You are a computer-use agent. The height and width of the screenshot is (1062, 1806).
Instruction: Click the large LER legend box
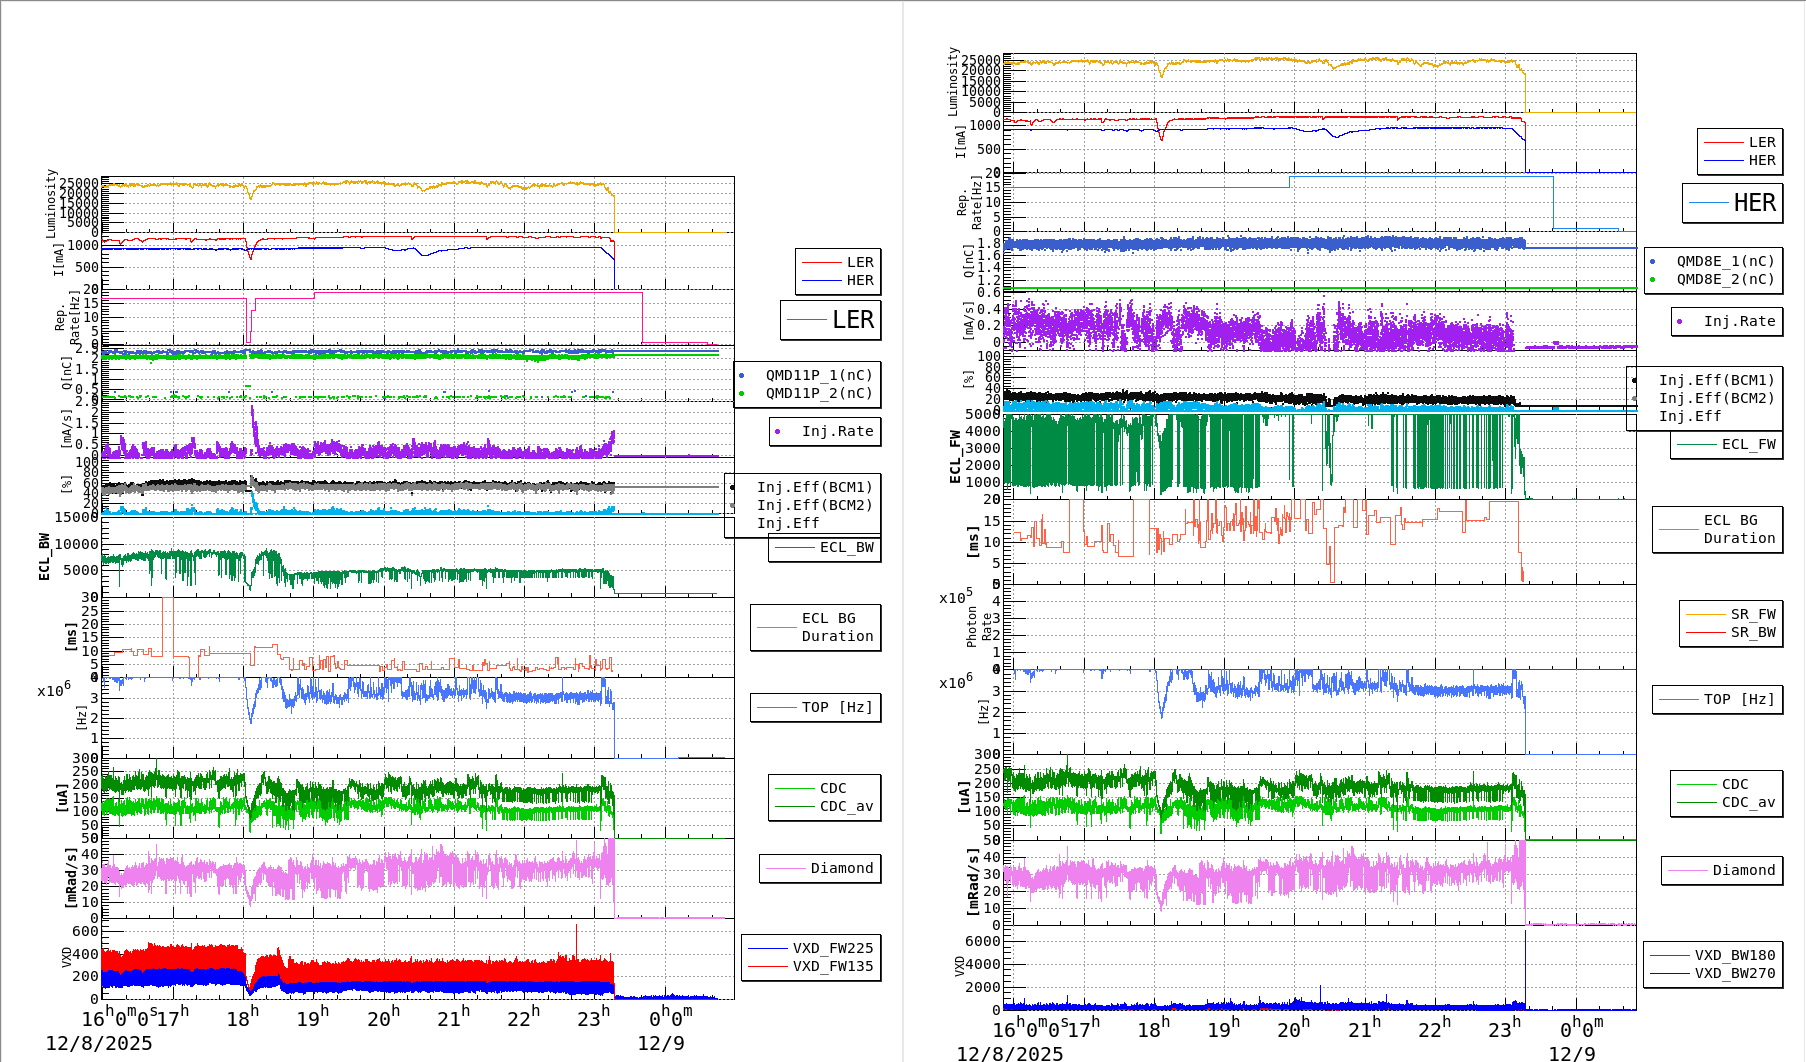830,320
